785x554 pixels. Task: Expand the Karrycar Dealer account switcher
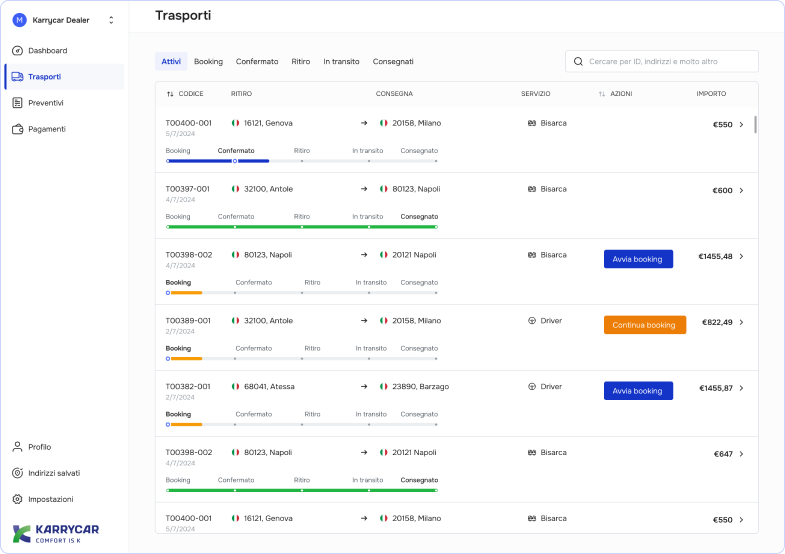click(111, 20)
